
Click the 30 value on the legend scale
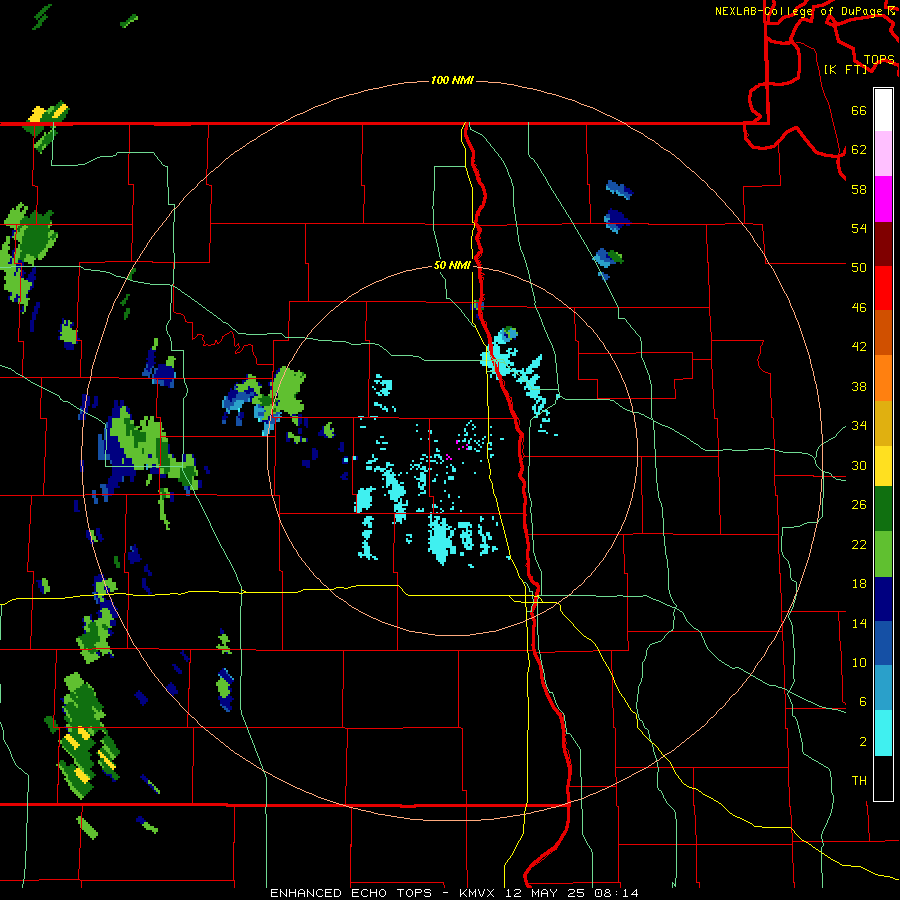click(x=859, y=465)
